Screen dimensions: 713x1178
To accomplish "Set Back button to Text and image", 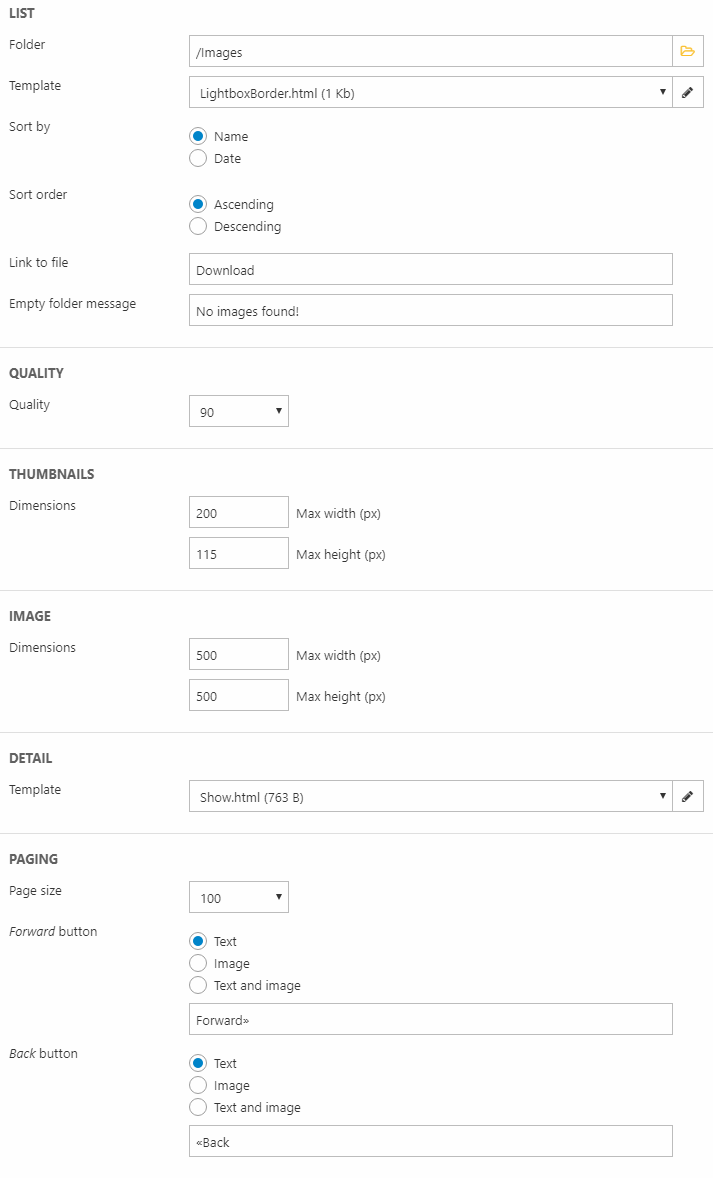I will 198,1108.
